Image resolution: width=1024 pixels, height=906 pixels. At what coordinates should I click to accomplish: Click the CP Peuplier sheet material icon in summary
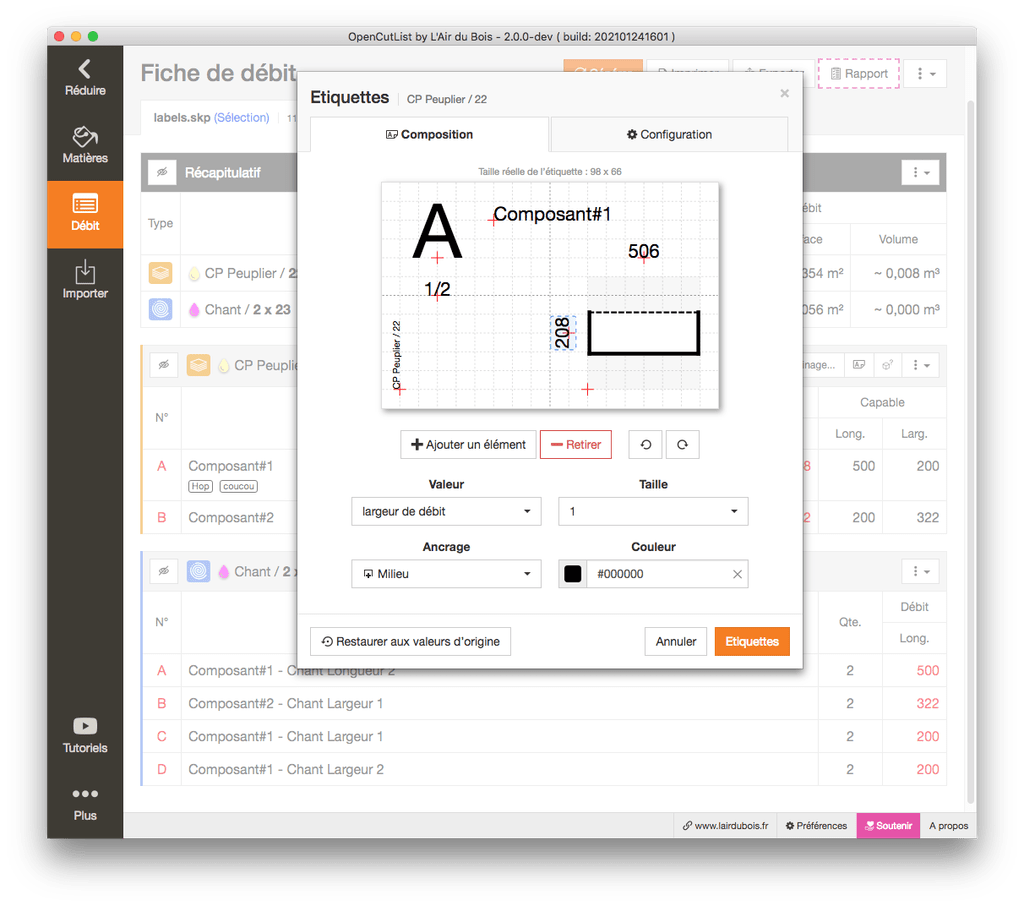[x=160, y=273]
